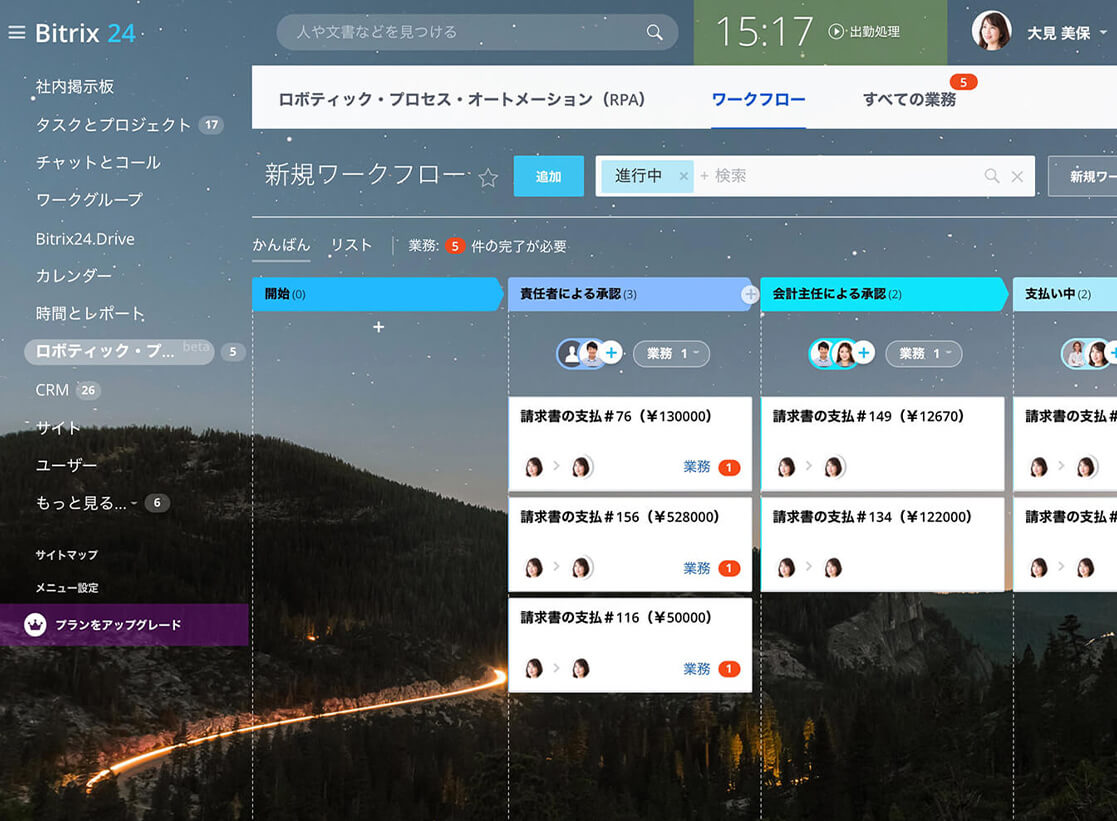Image resolution: width=1117 pixels, height=821 pixels.
Task: Click the 出勤処理 clock-in button
Action: (x=865, y=31)
